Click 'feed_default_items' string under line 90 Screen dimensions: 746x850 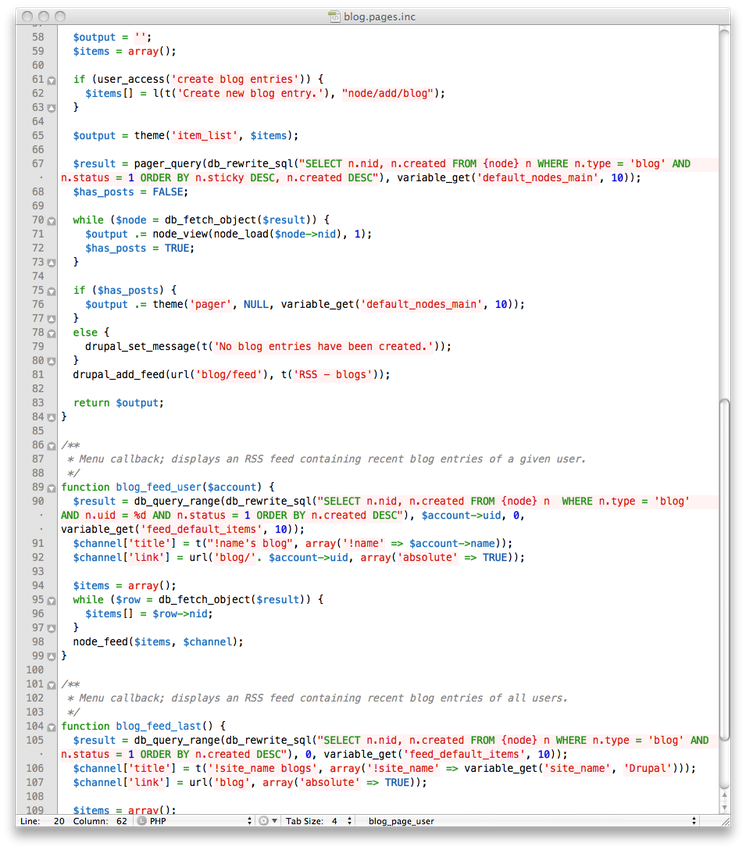pyautogui.click(x=201, y=529)
